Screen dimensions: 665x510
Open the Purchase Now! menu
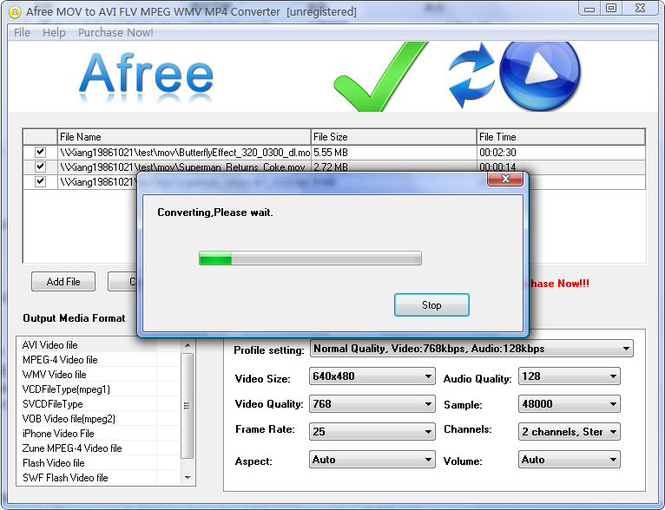point(115,33)
